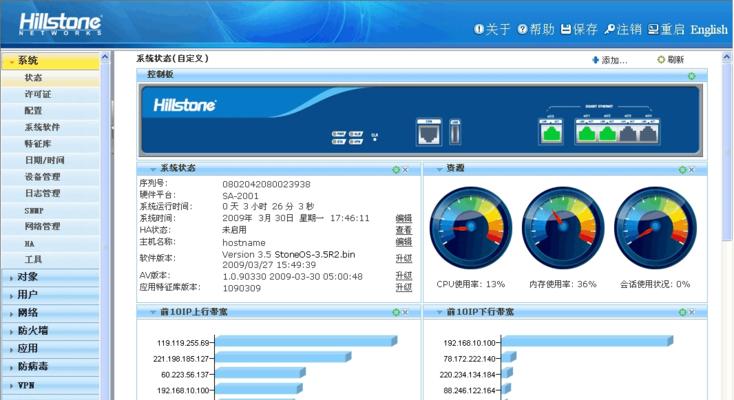Expand the 用户 sidebar section
This screenshot has height=400, width=734.
(x=50, y=295)
